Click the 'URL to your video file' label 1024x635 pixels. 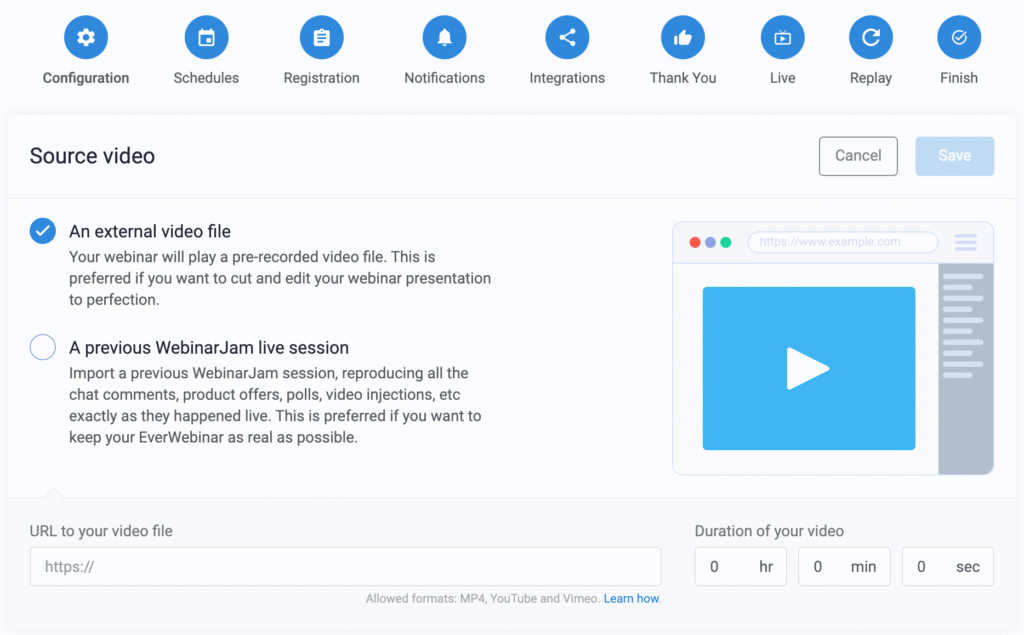tap(101, 531)
